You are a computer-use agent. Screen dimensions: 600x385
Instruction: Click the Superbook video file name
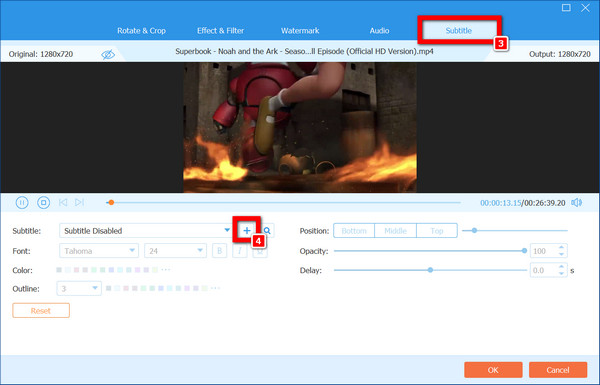click(x=304, y=51)
